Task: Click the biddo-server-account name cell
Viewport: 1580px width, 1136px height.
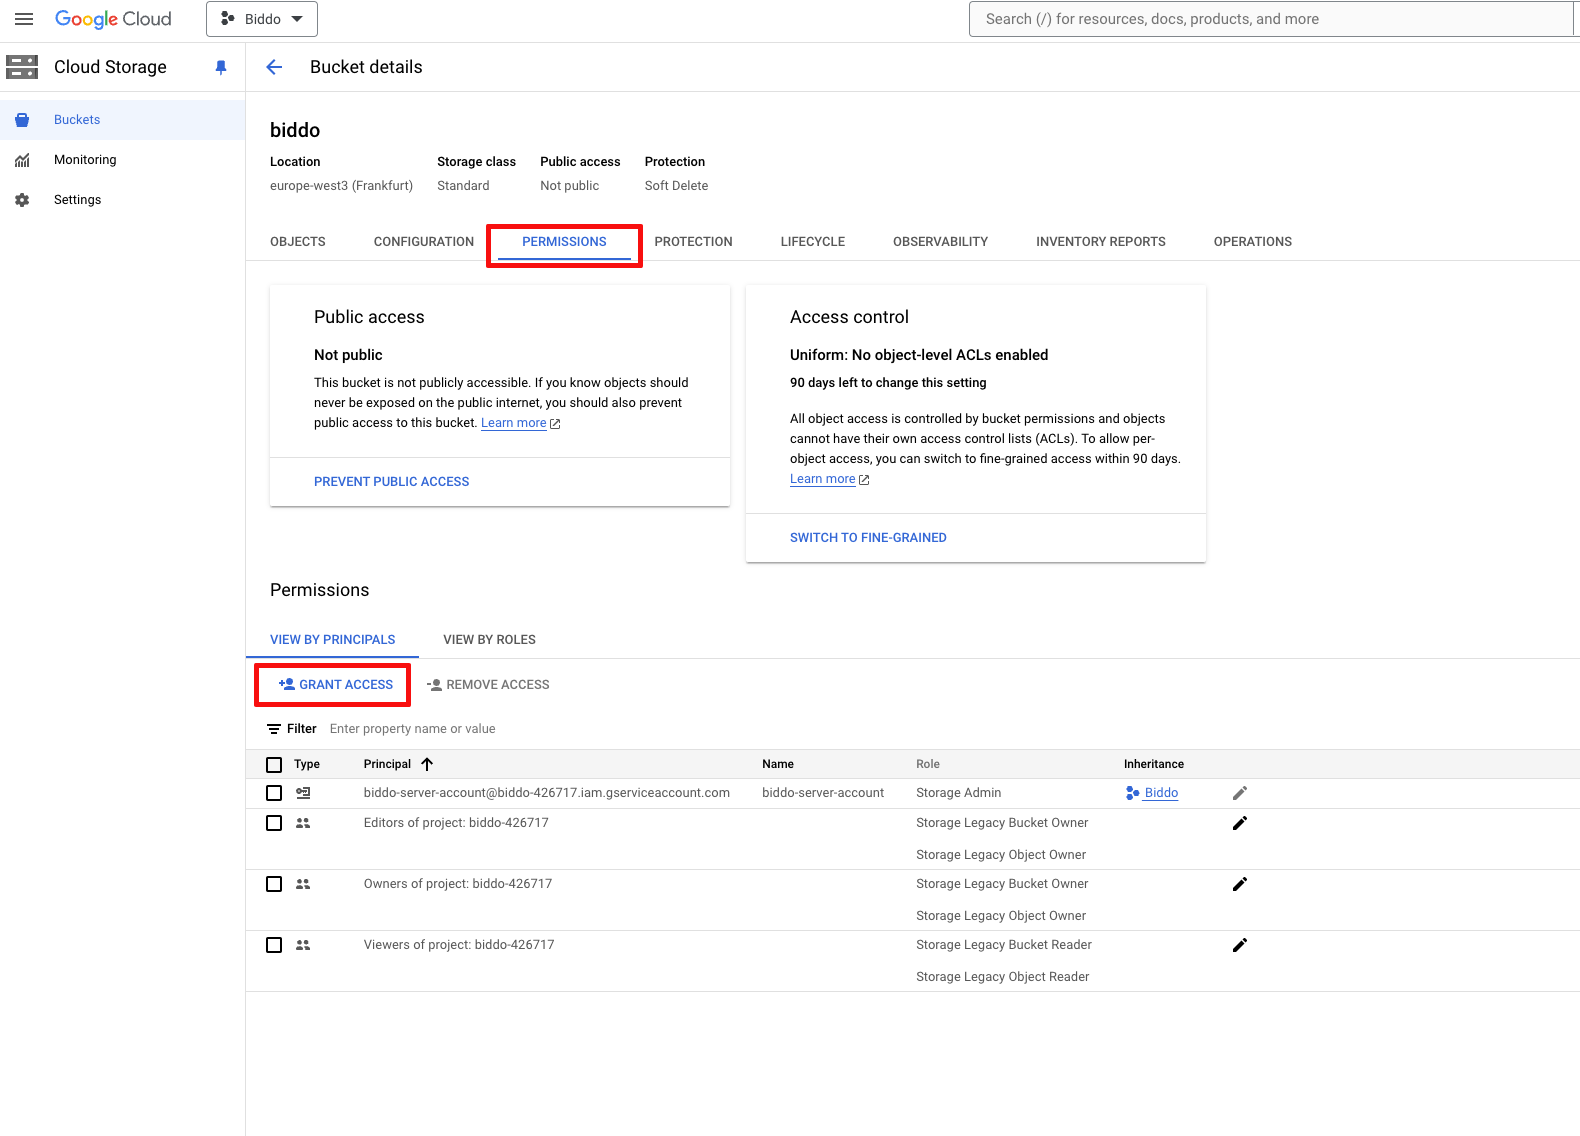Action: coord(823,793)
